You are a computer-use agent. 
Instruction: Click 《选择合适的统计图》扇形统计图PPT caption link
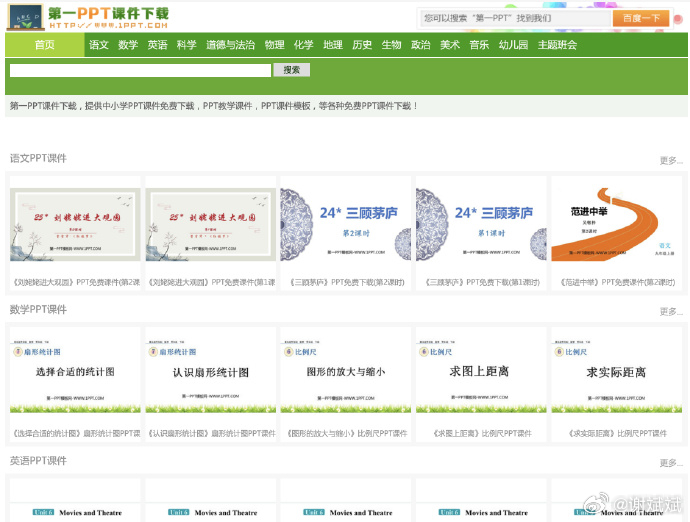[77, 434]
